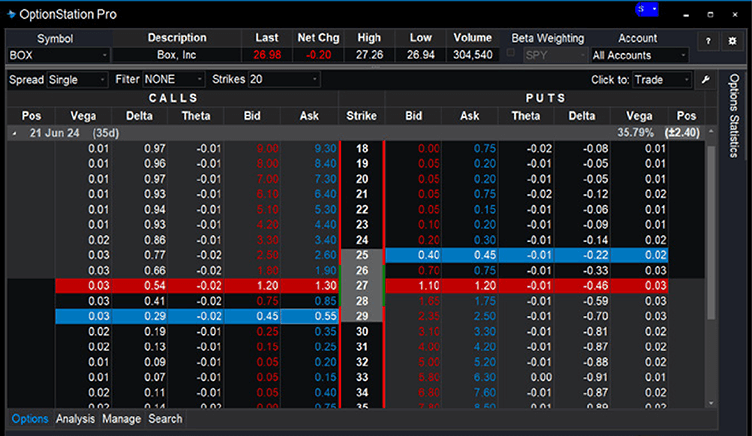The image size is (752, 436).
Task: Open the settings gear icon
Action: click(732, 41)
